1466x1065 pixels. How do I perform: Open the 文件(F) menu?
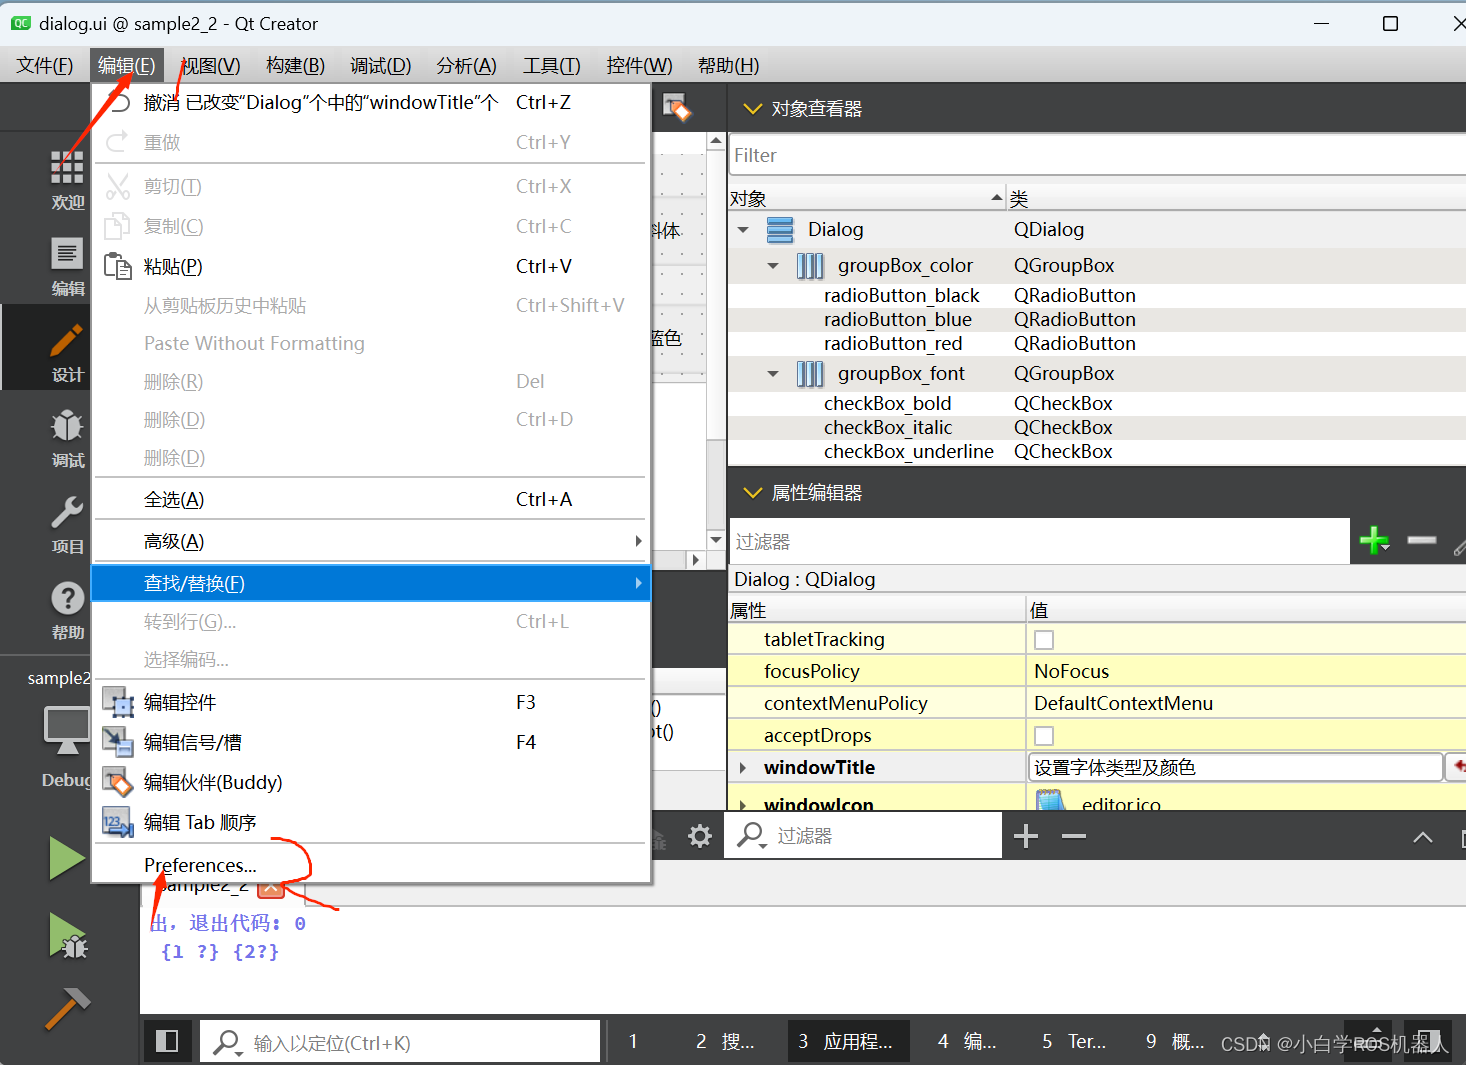45,65
